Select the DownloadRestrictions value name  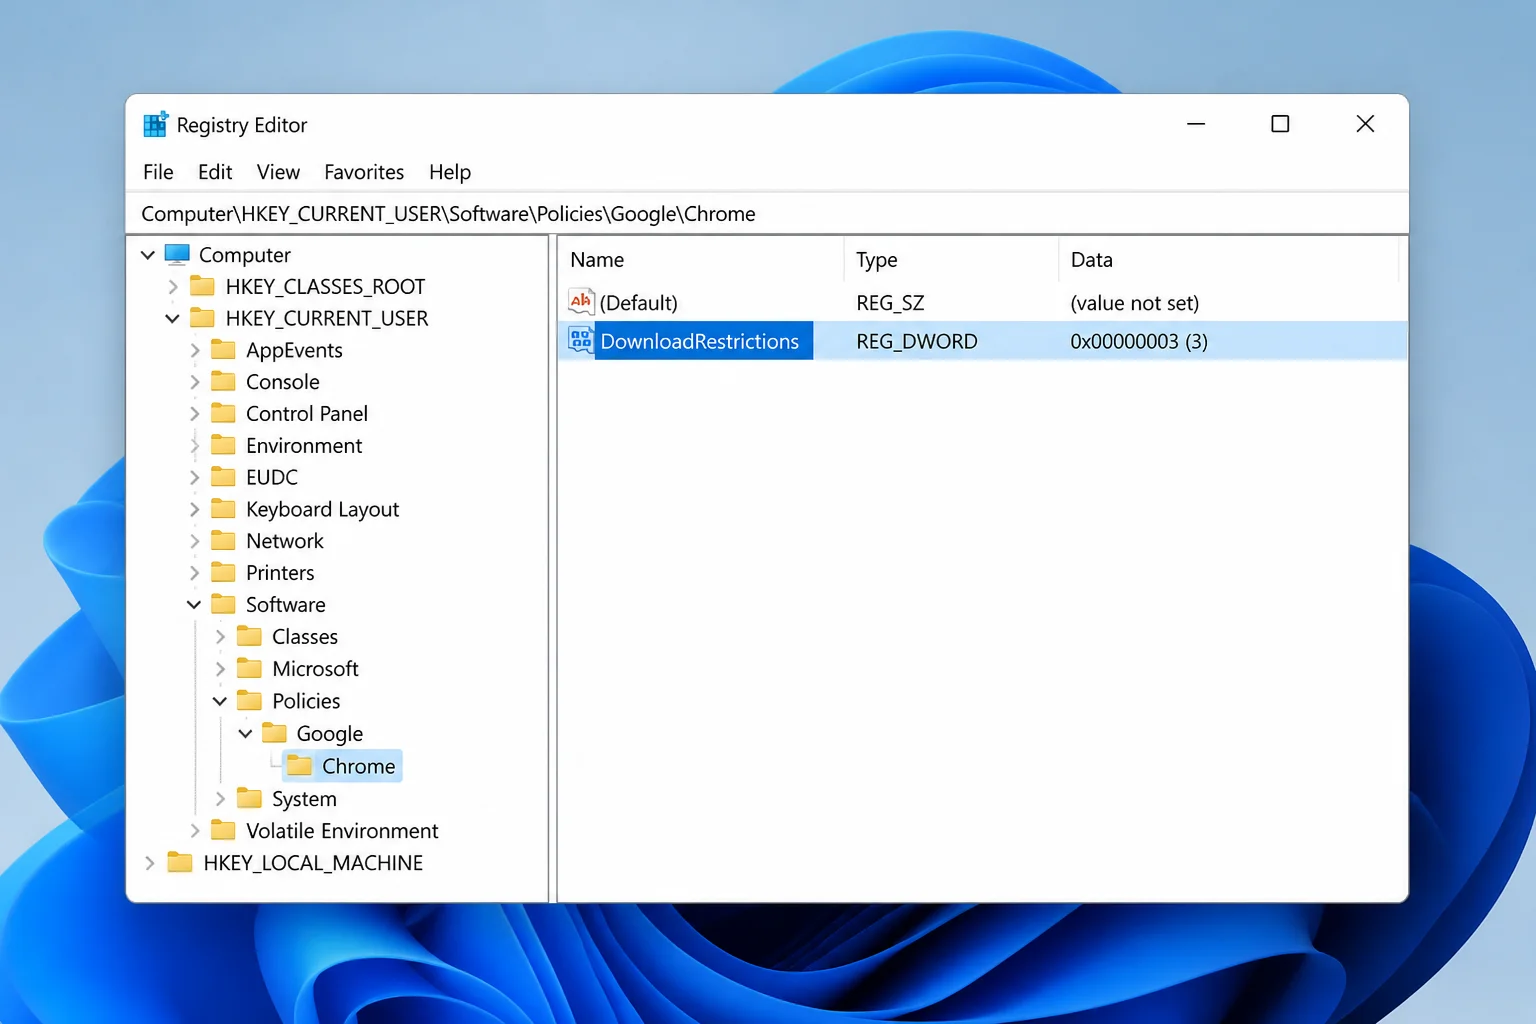700,341
